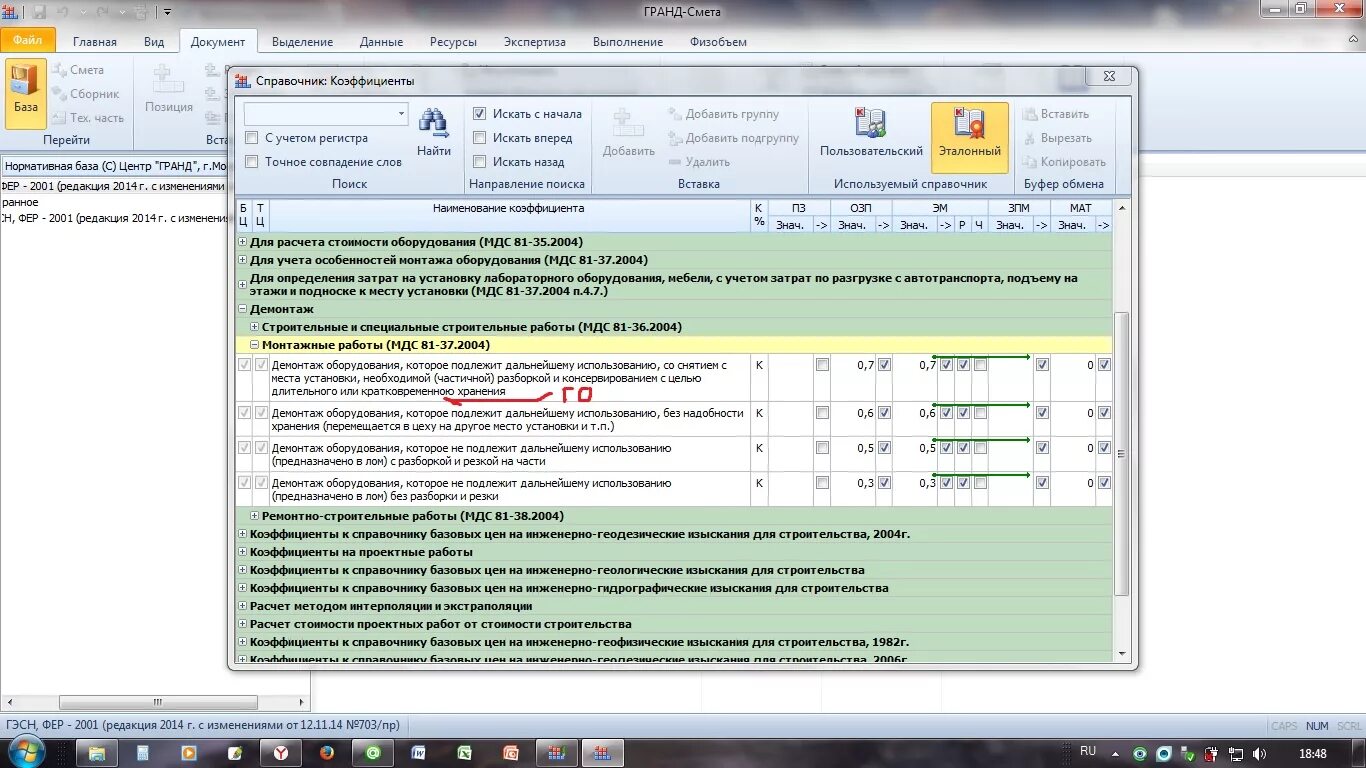Open the Файл menu

point(28,41)
